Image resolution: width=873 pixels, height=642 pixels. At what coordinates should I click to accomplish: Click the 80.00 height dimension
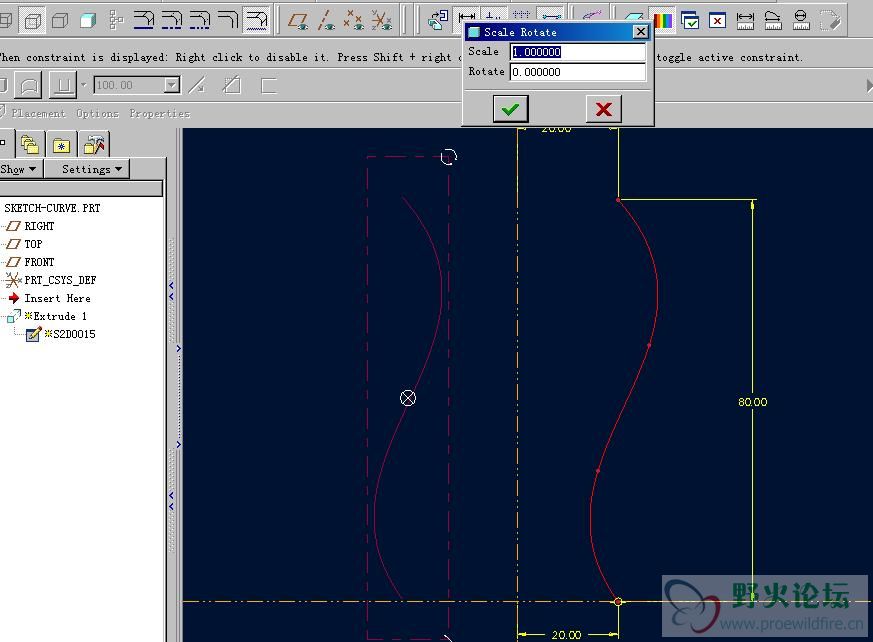752,401
